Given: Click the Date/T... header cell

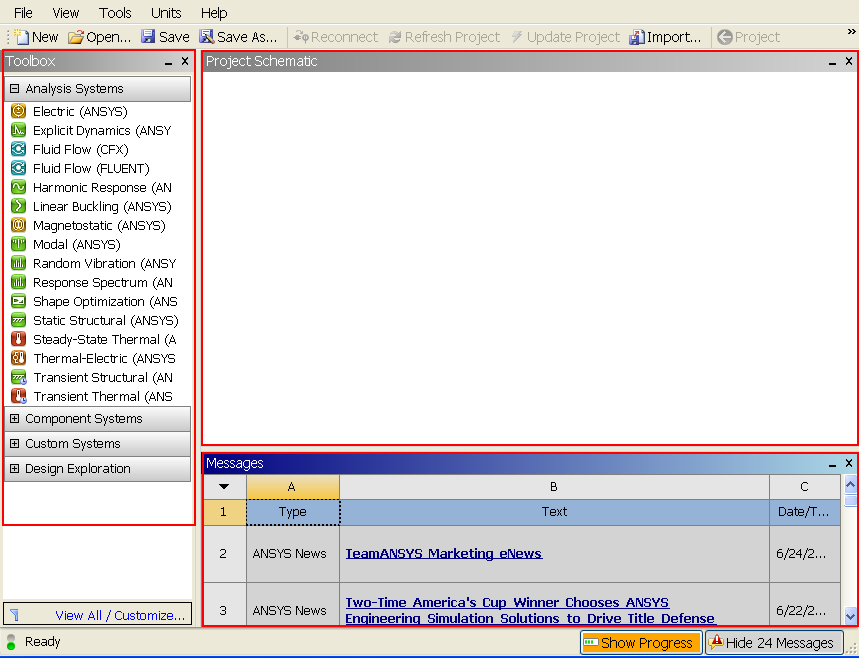Looking at the screenshot, I should [x=804, y=512].
